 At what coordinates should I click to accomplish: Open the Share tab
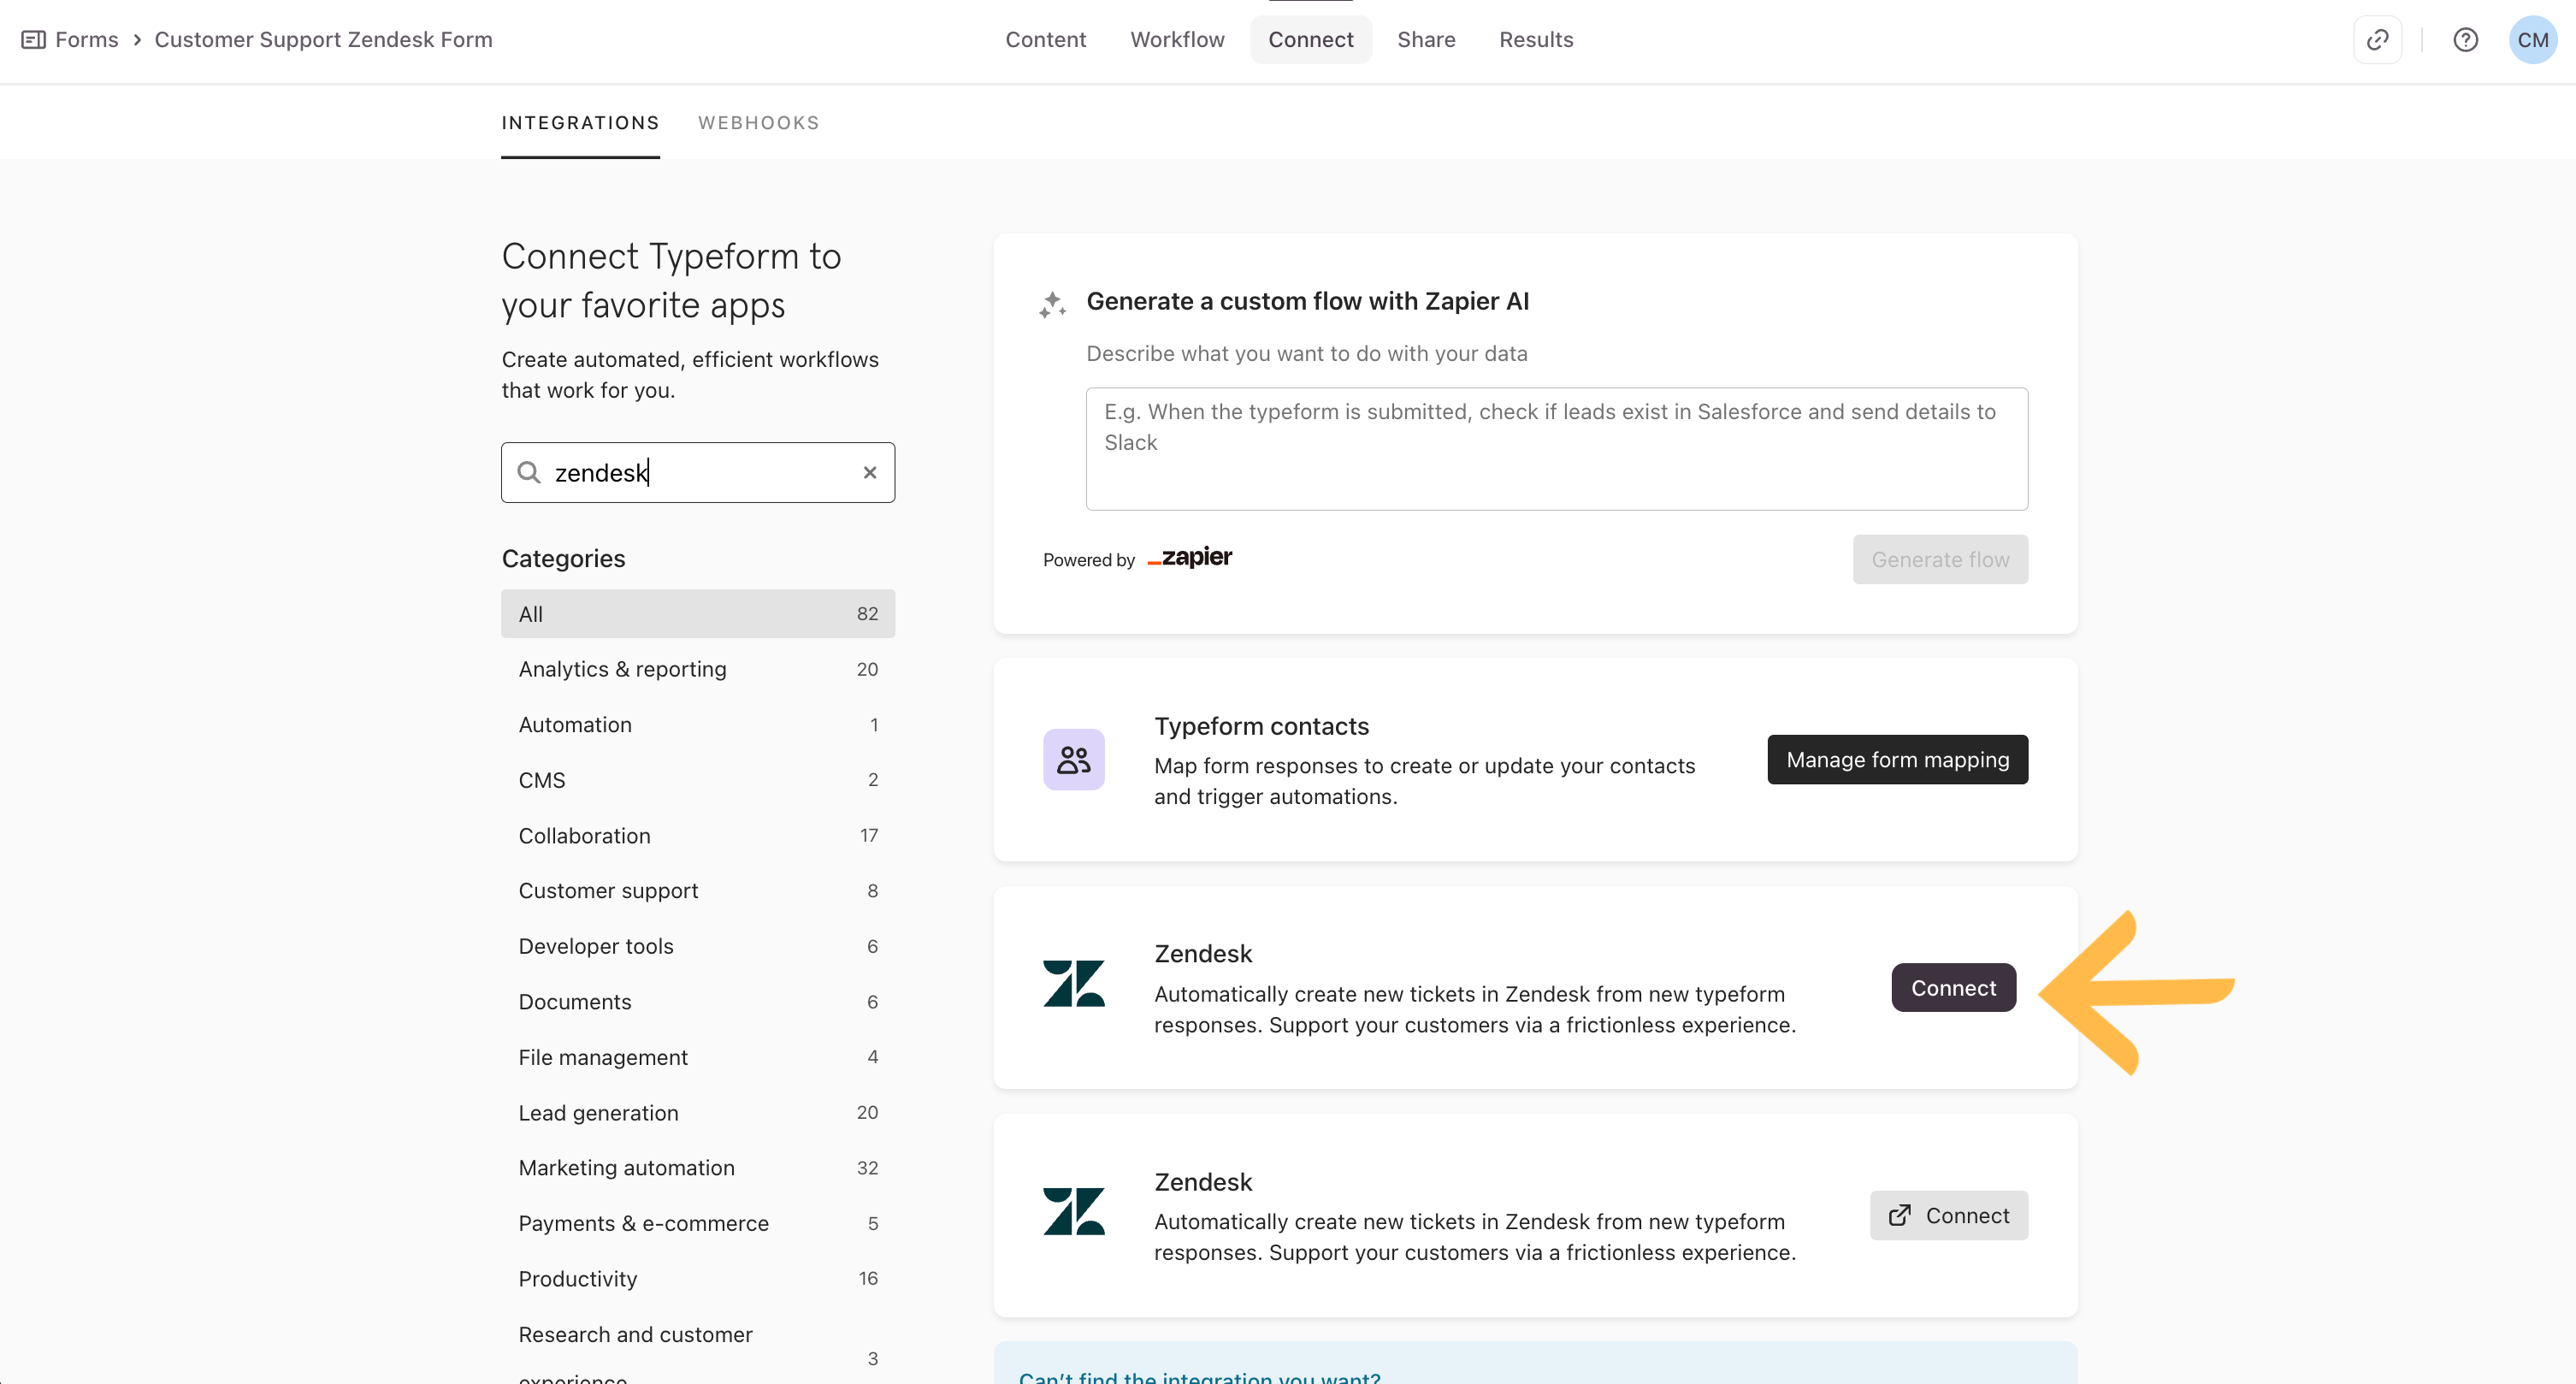click(1425, 40)
